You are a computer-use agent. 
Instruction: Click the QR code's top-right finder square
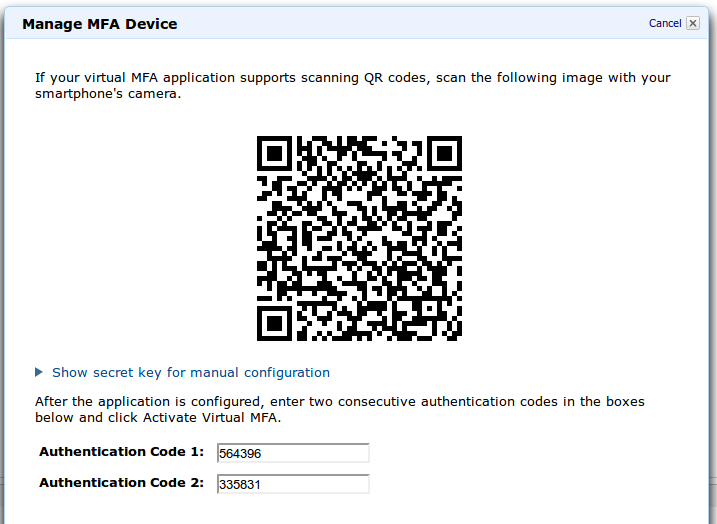tap(444, 153)
